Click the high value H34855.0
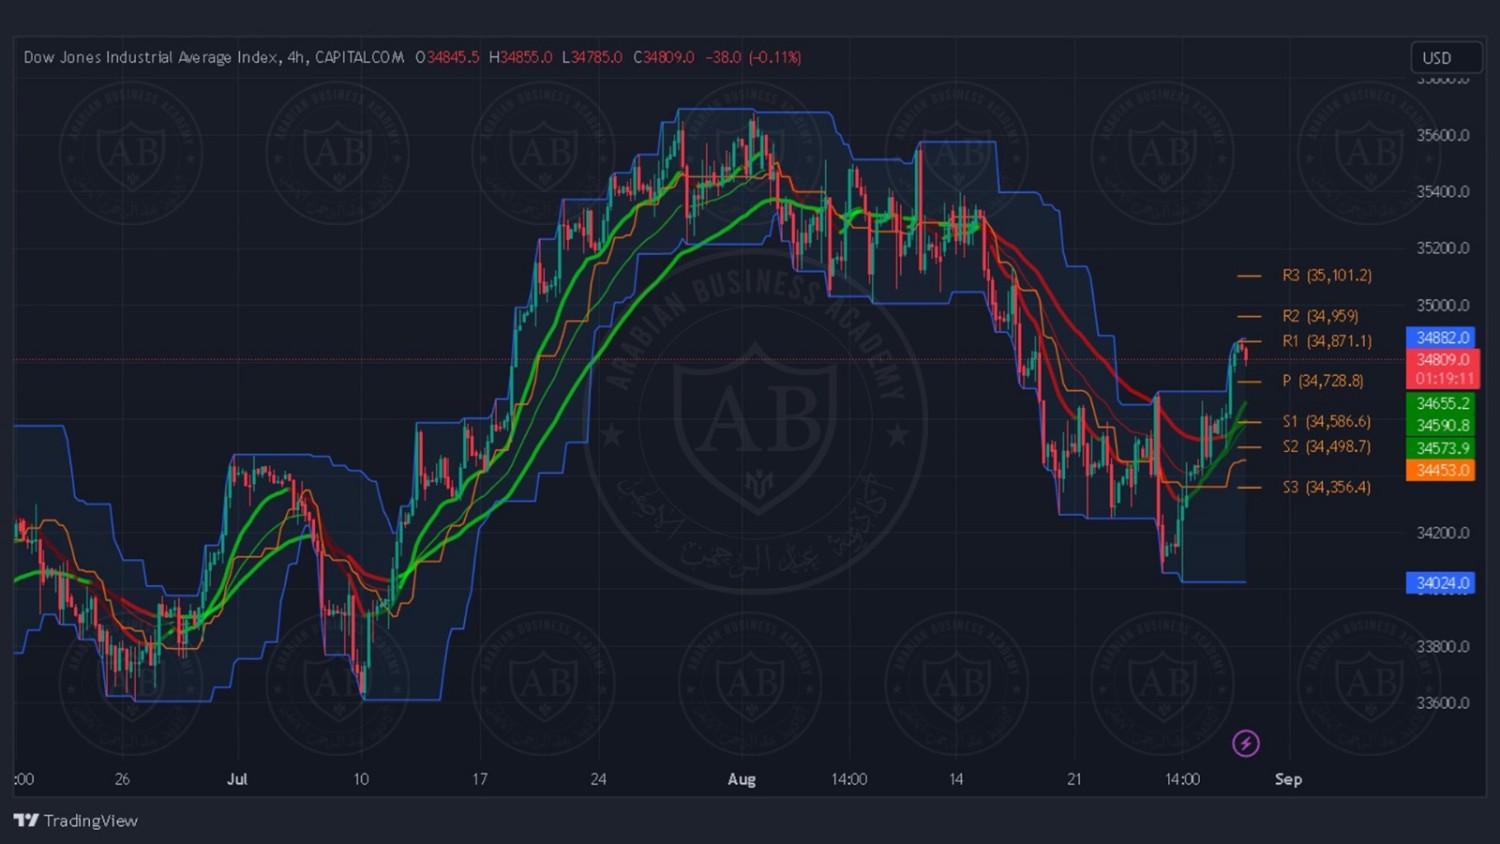The image size is (1500, 844). tap(520, 57)
